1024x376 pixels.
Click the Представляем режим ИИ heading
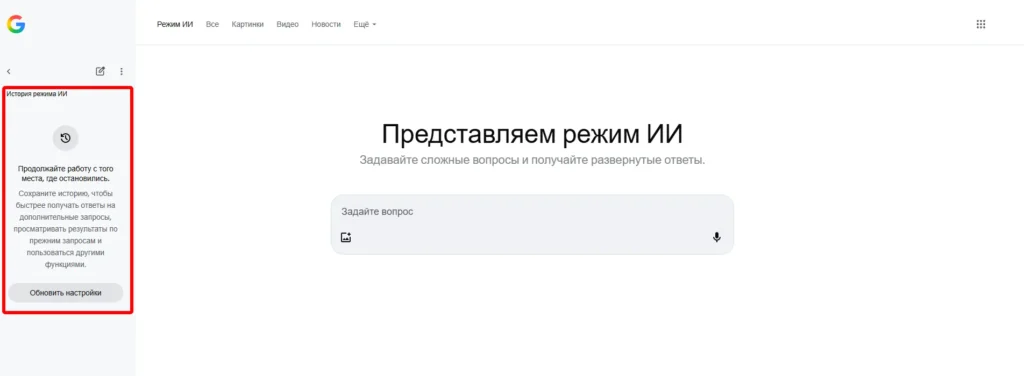pyautogui.click(x=532, y=134)
